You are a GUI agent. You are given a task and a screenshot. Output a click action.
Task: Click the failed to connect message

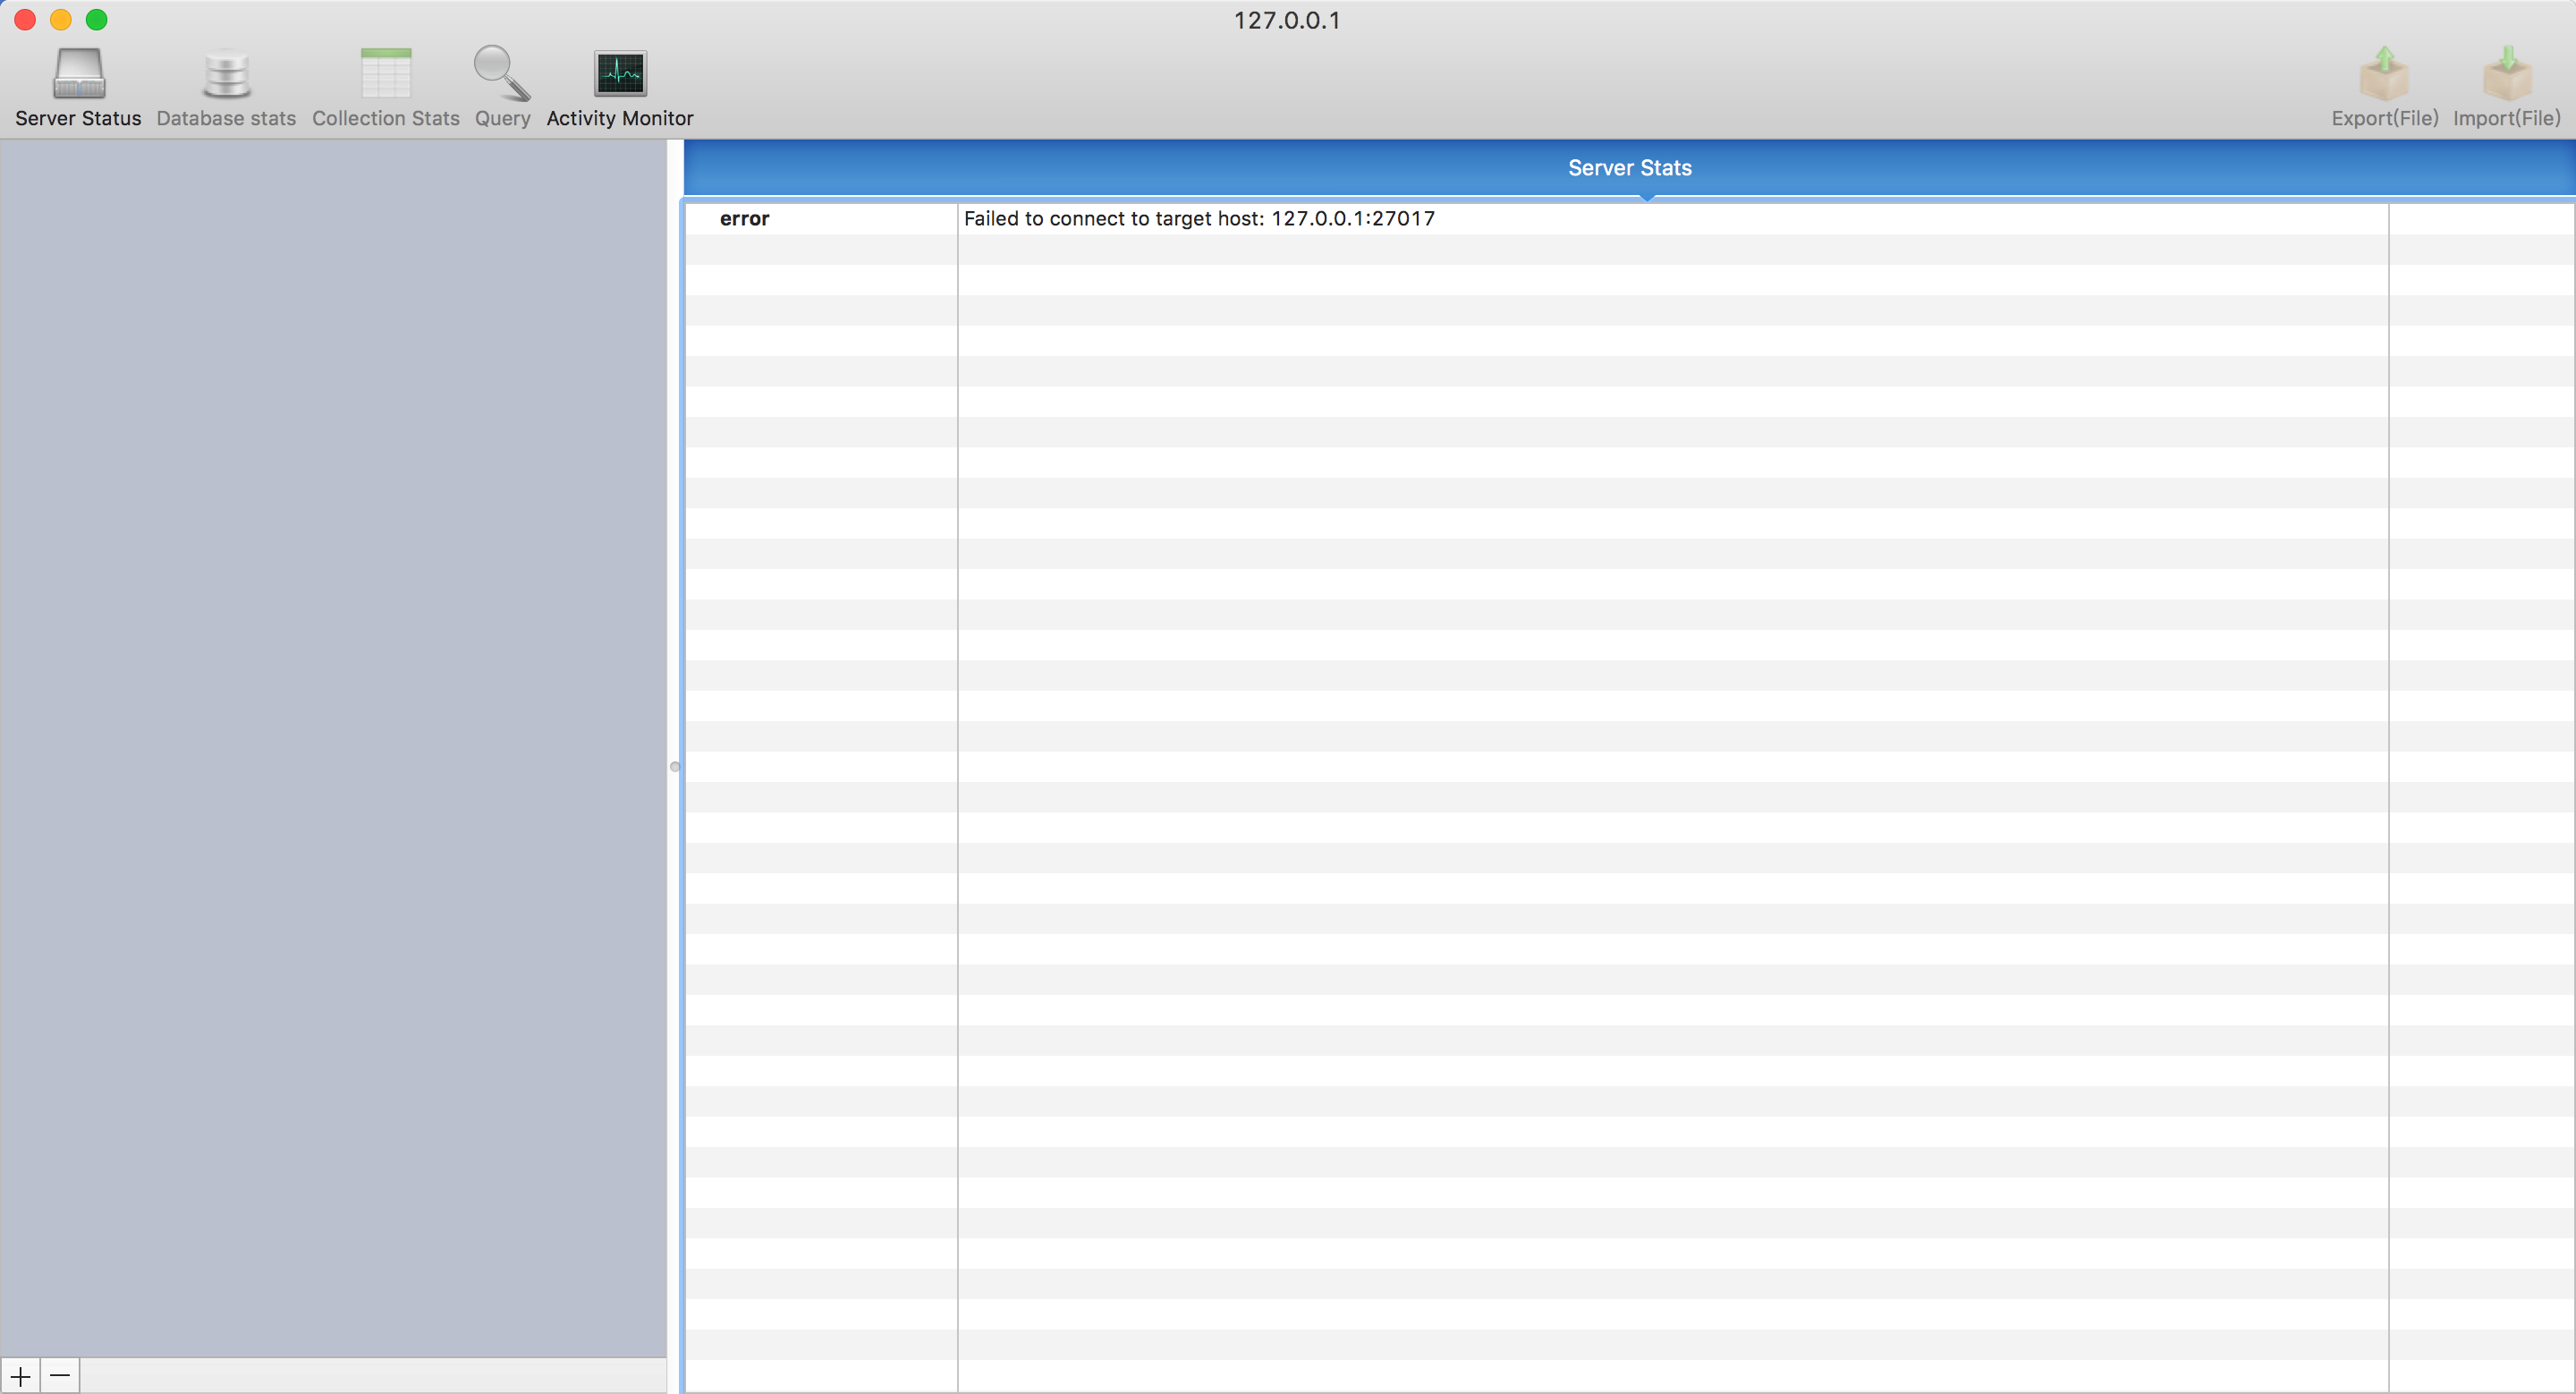click(x=1198, y=219)
